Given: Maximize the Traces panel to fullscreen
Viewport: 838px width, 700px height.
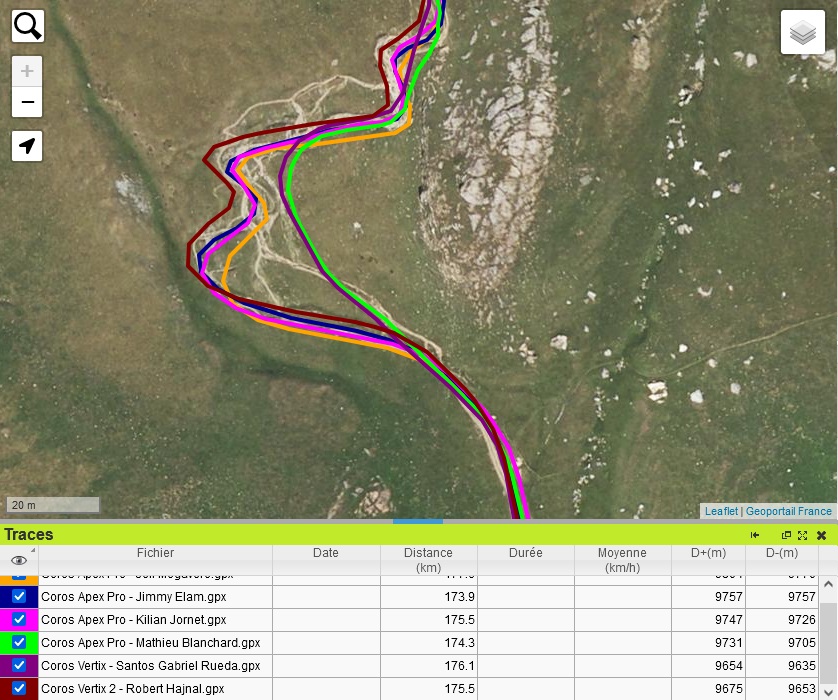Looking at the screenshot, I should pyautogui.click(x=802, y=535).
